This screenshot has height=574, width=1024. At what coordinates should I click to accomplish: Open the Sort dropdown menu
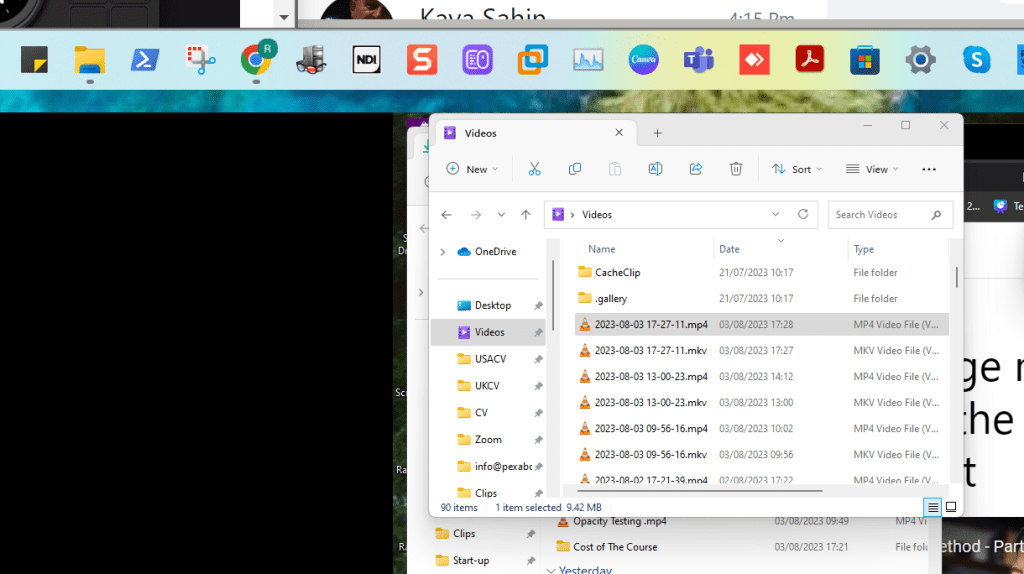[x=796, y=169]
